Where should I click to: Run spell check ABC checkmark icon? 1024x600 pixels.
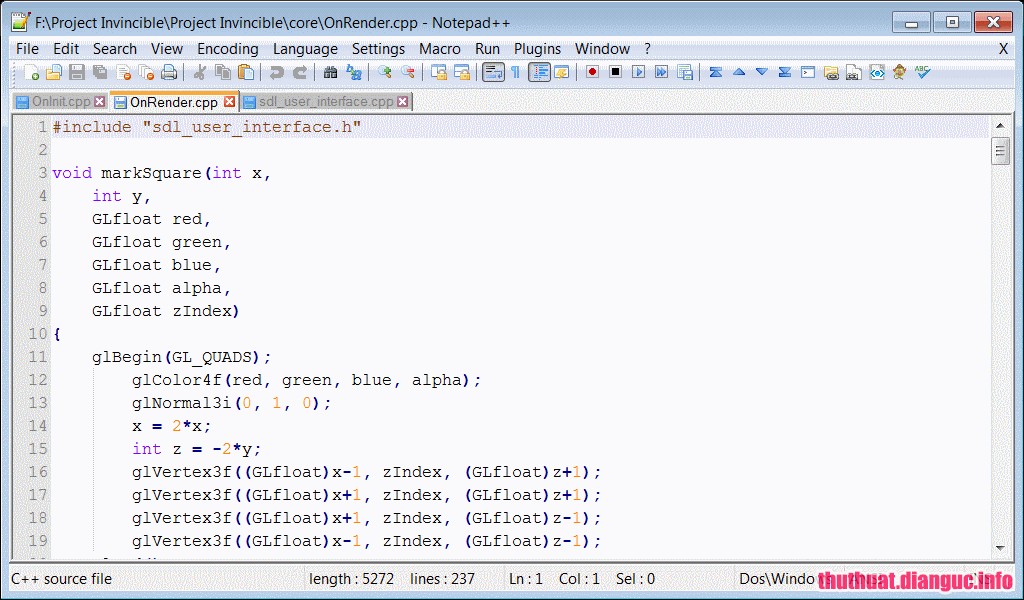(x=923, y=72)
